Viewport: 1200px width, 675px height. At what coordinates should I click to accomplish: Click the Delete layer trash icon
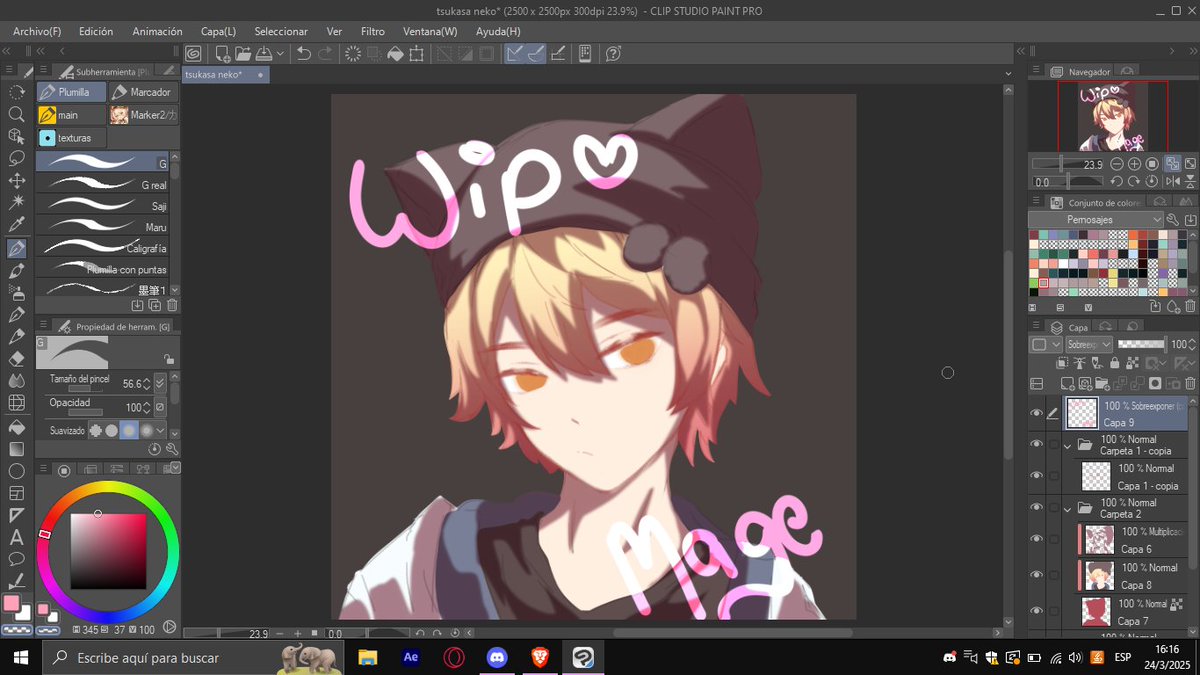pyautogui.click(x=1190, y=383)
